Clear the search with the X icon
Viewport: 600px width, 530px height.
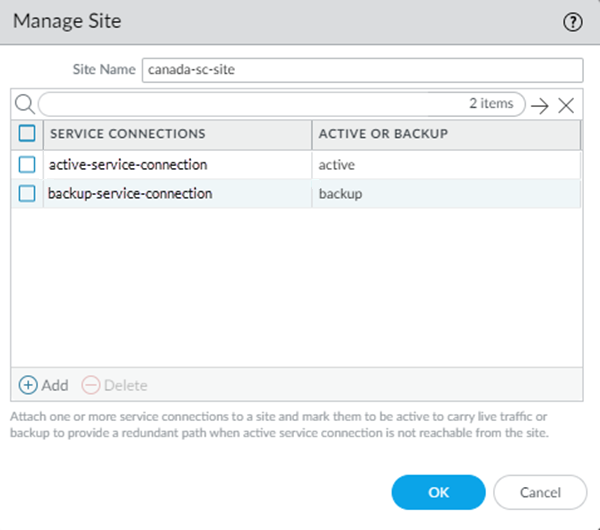(566, 105)
